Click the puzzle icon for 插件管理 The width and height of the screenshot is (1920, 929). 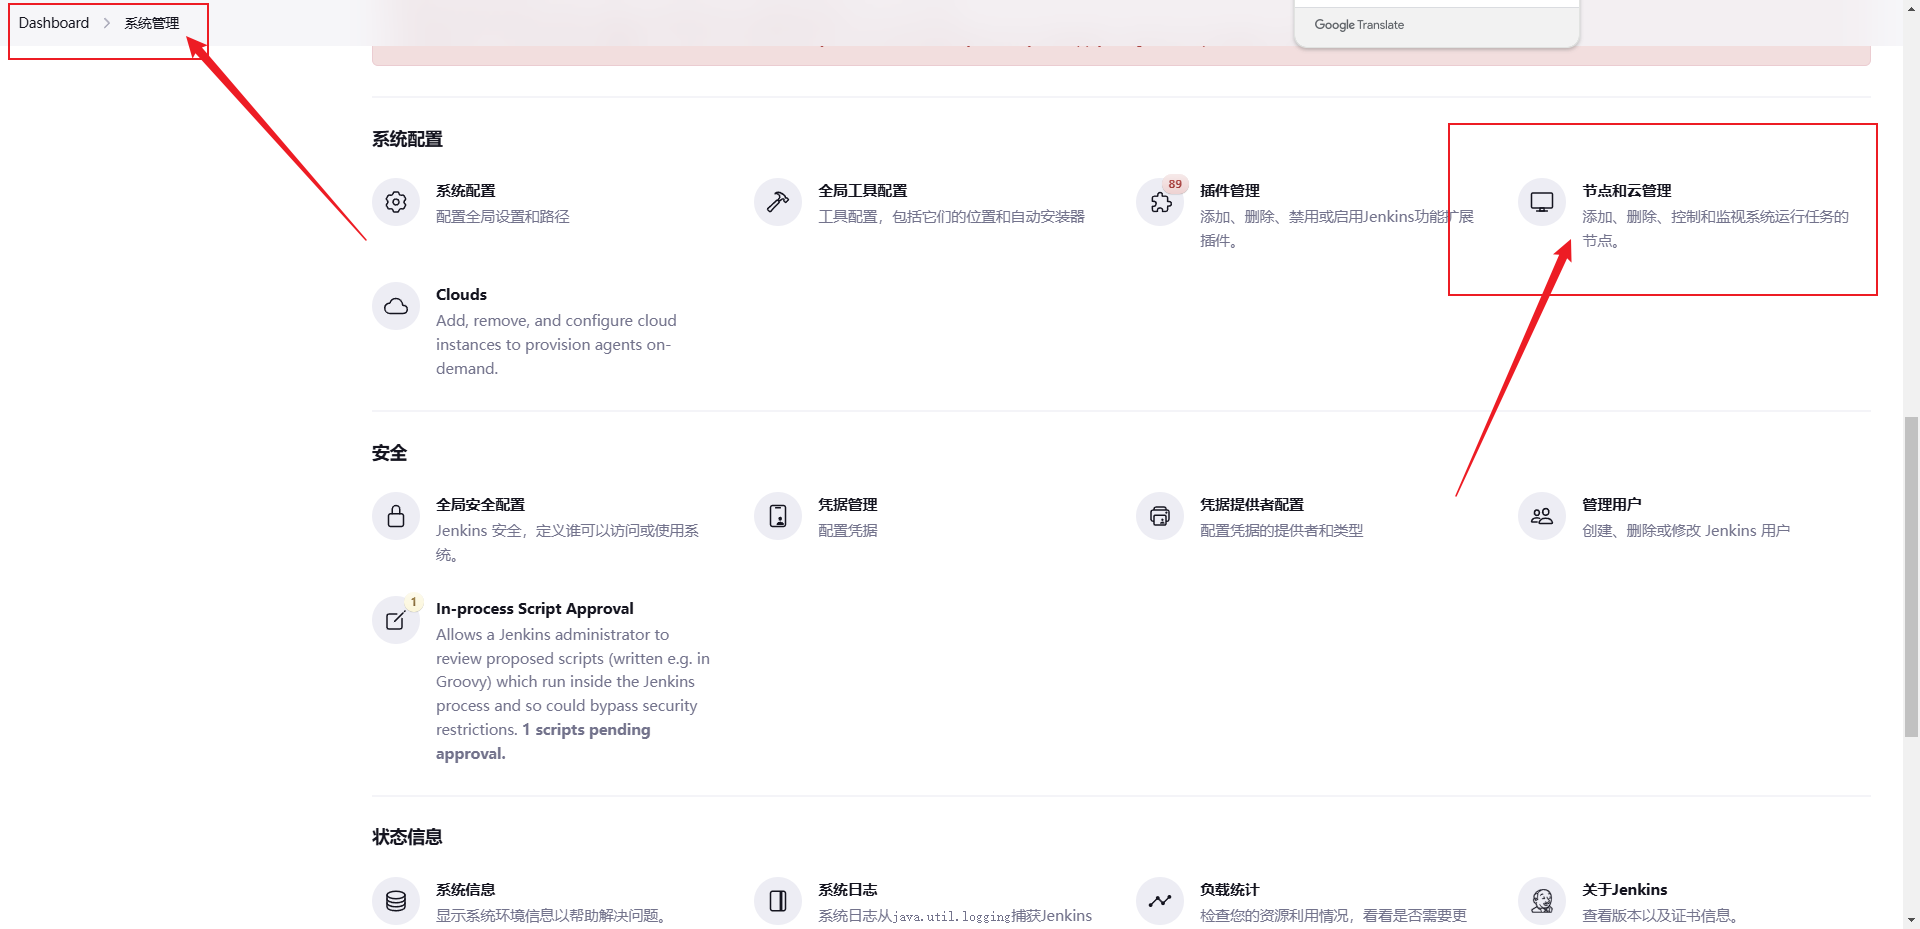1160,202
